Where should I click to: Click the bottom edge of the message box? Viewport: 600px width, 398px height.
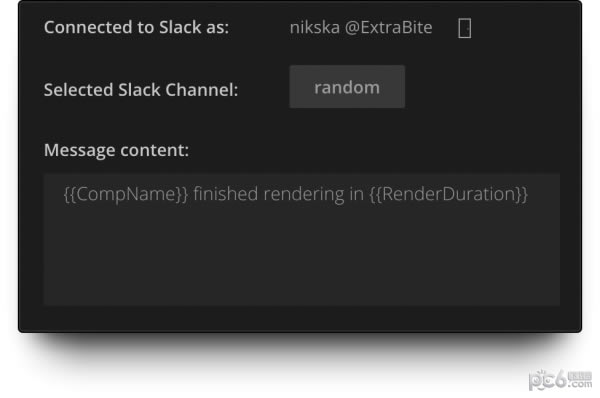(302, 305)
